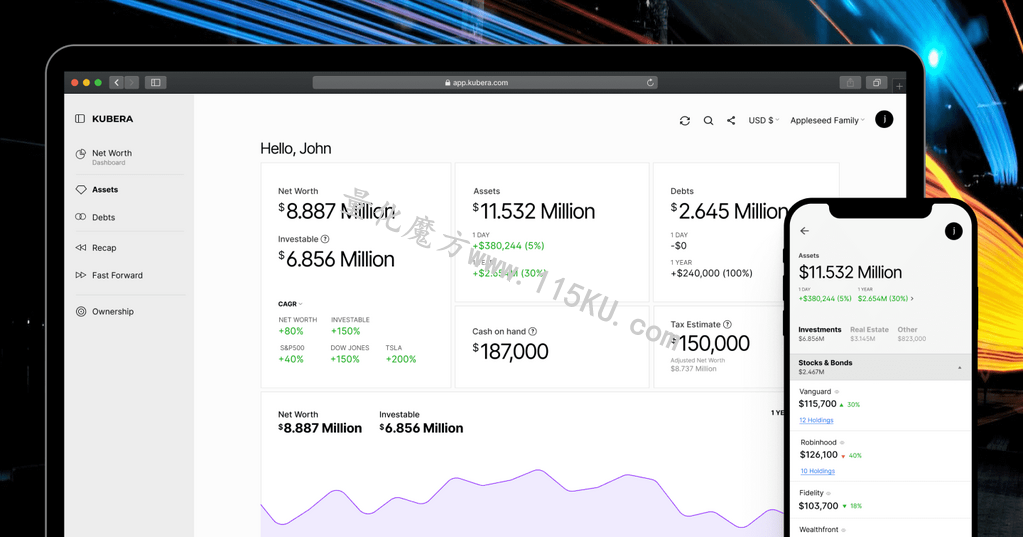
Task: Click the +$380,244 (5%) desktop 1 day change
Action: [508, 245]
